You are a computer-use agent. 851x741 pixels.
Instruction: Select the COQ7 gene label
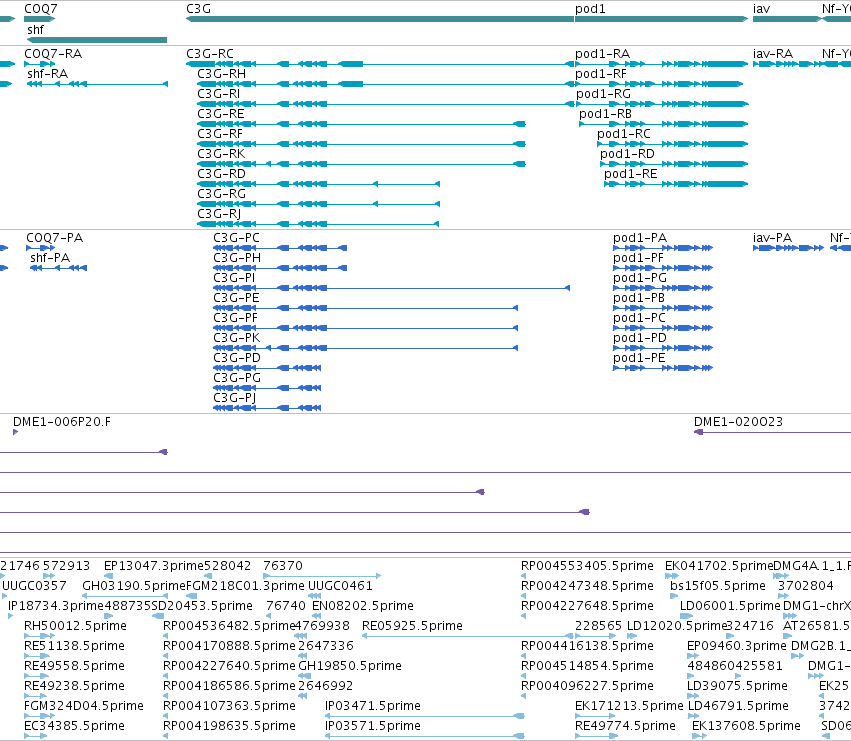[41, 9]
